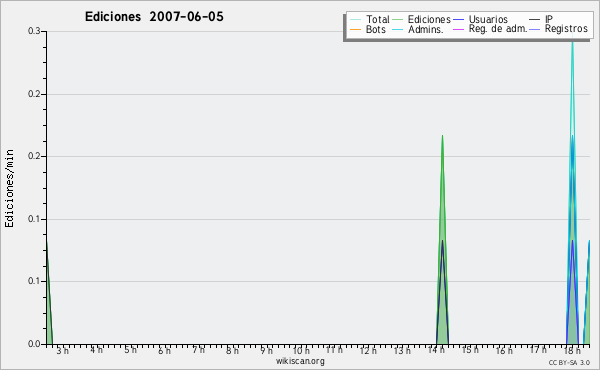
Task: Click the 18 h x-axis label
Action: click(x=572, y=350)
